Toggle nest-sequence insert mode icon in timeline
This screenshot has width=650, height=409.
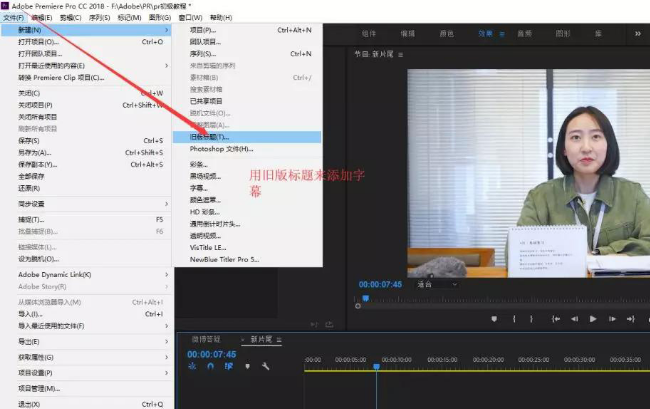pyautogui.click(x=192, y=366)
